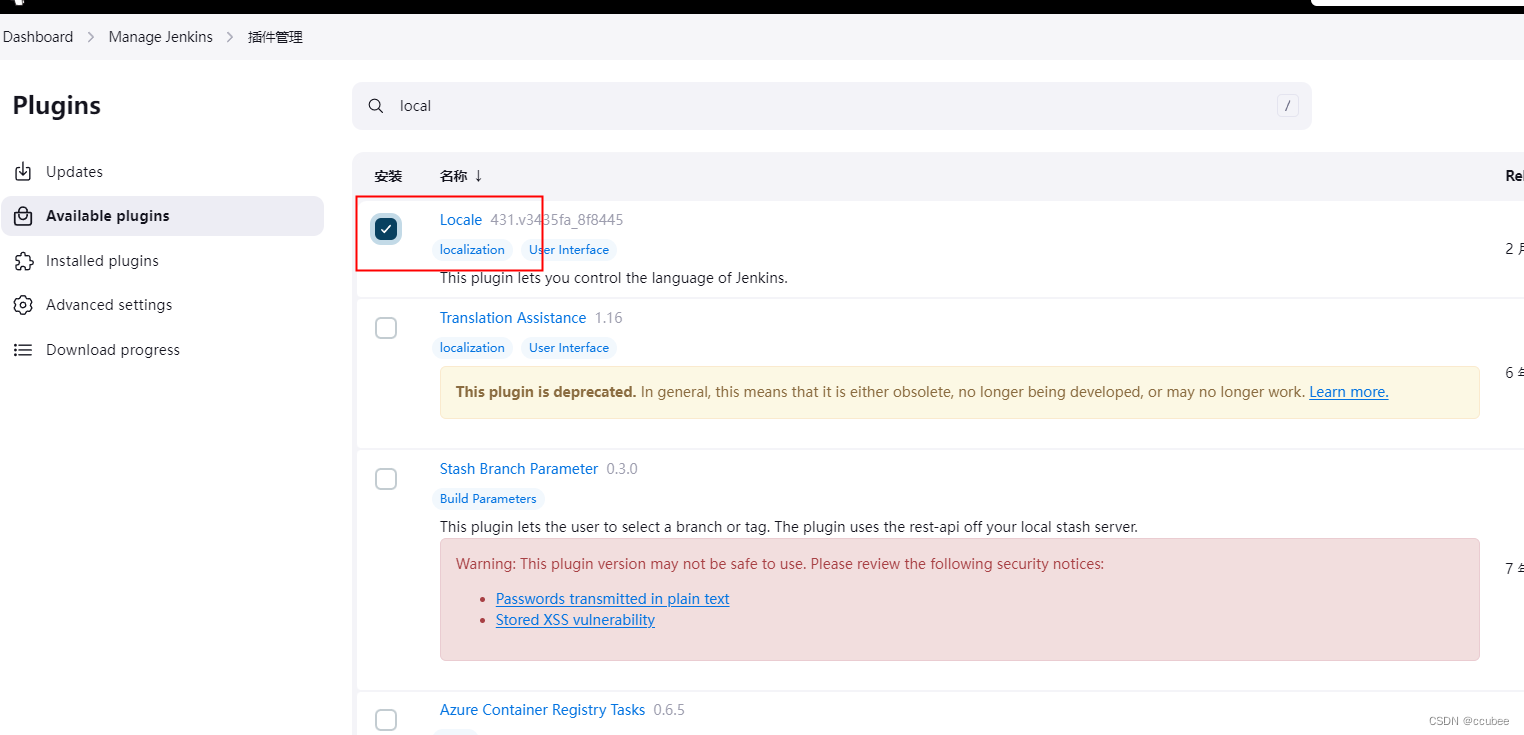Click the slash shortcut hint in search
Image resolution: width=1524 pixels, height=735 pixels.
[x=1288, y=106]
